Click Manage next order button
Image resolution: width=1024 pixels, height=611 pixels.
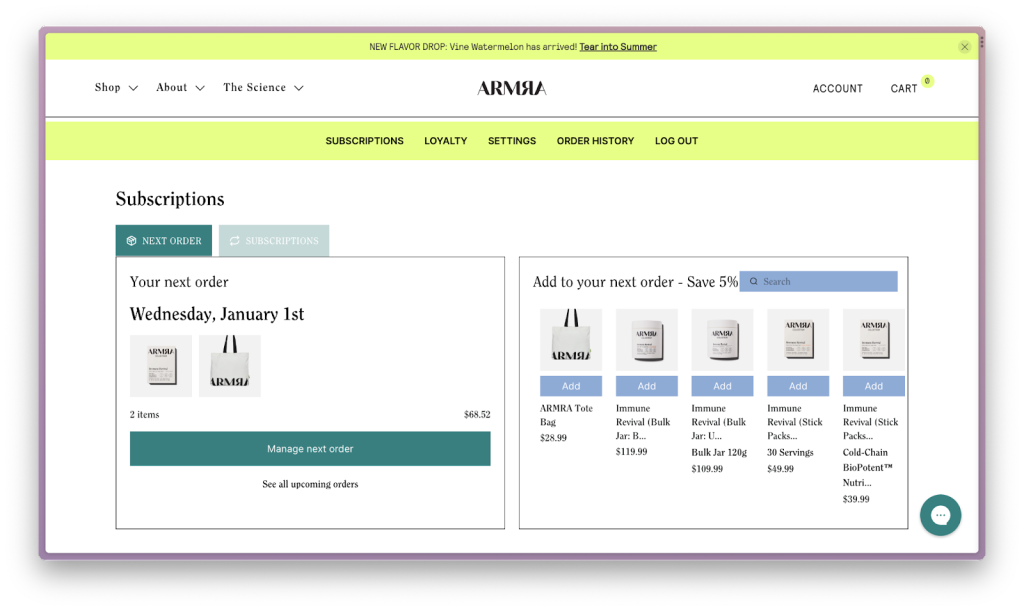(x=310, y=448)
